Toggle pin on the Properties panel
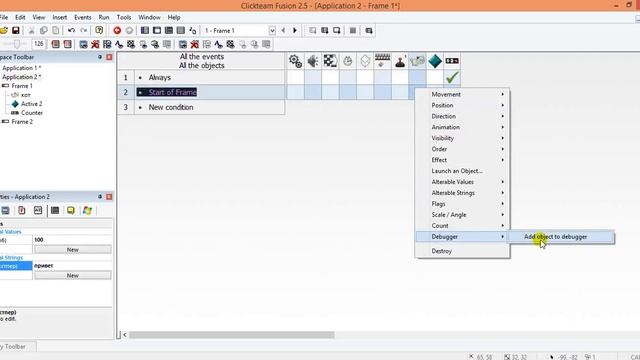Image resolution: width=640 pixels, height=360 pixels. pyautogui.click(x=100, y=197)
